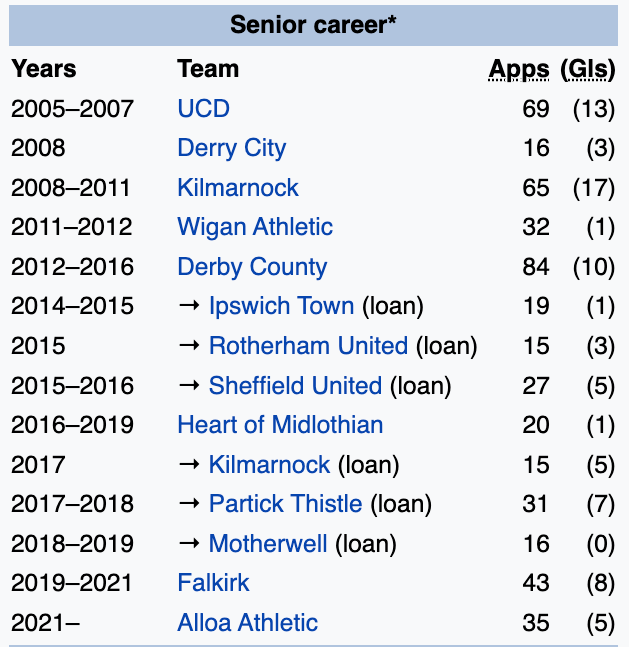
Task: Click the Team column header
Action: click(208, 69)
